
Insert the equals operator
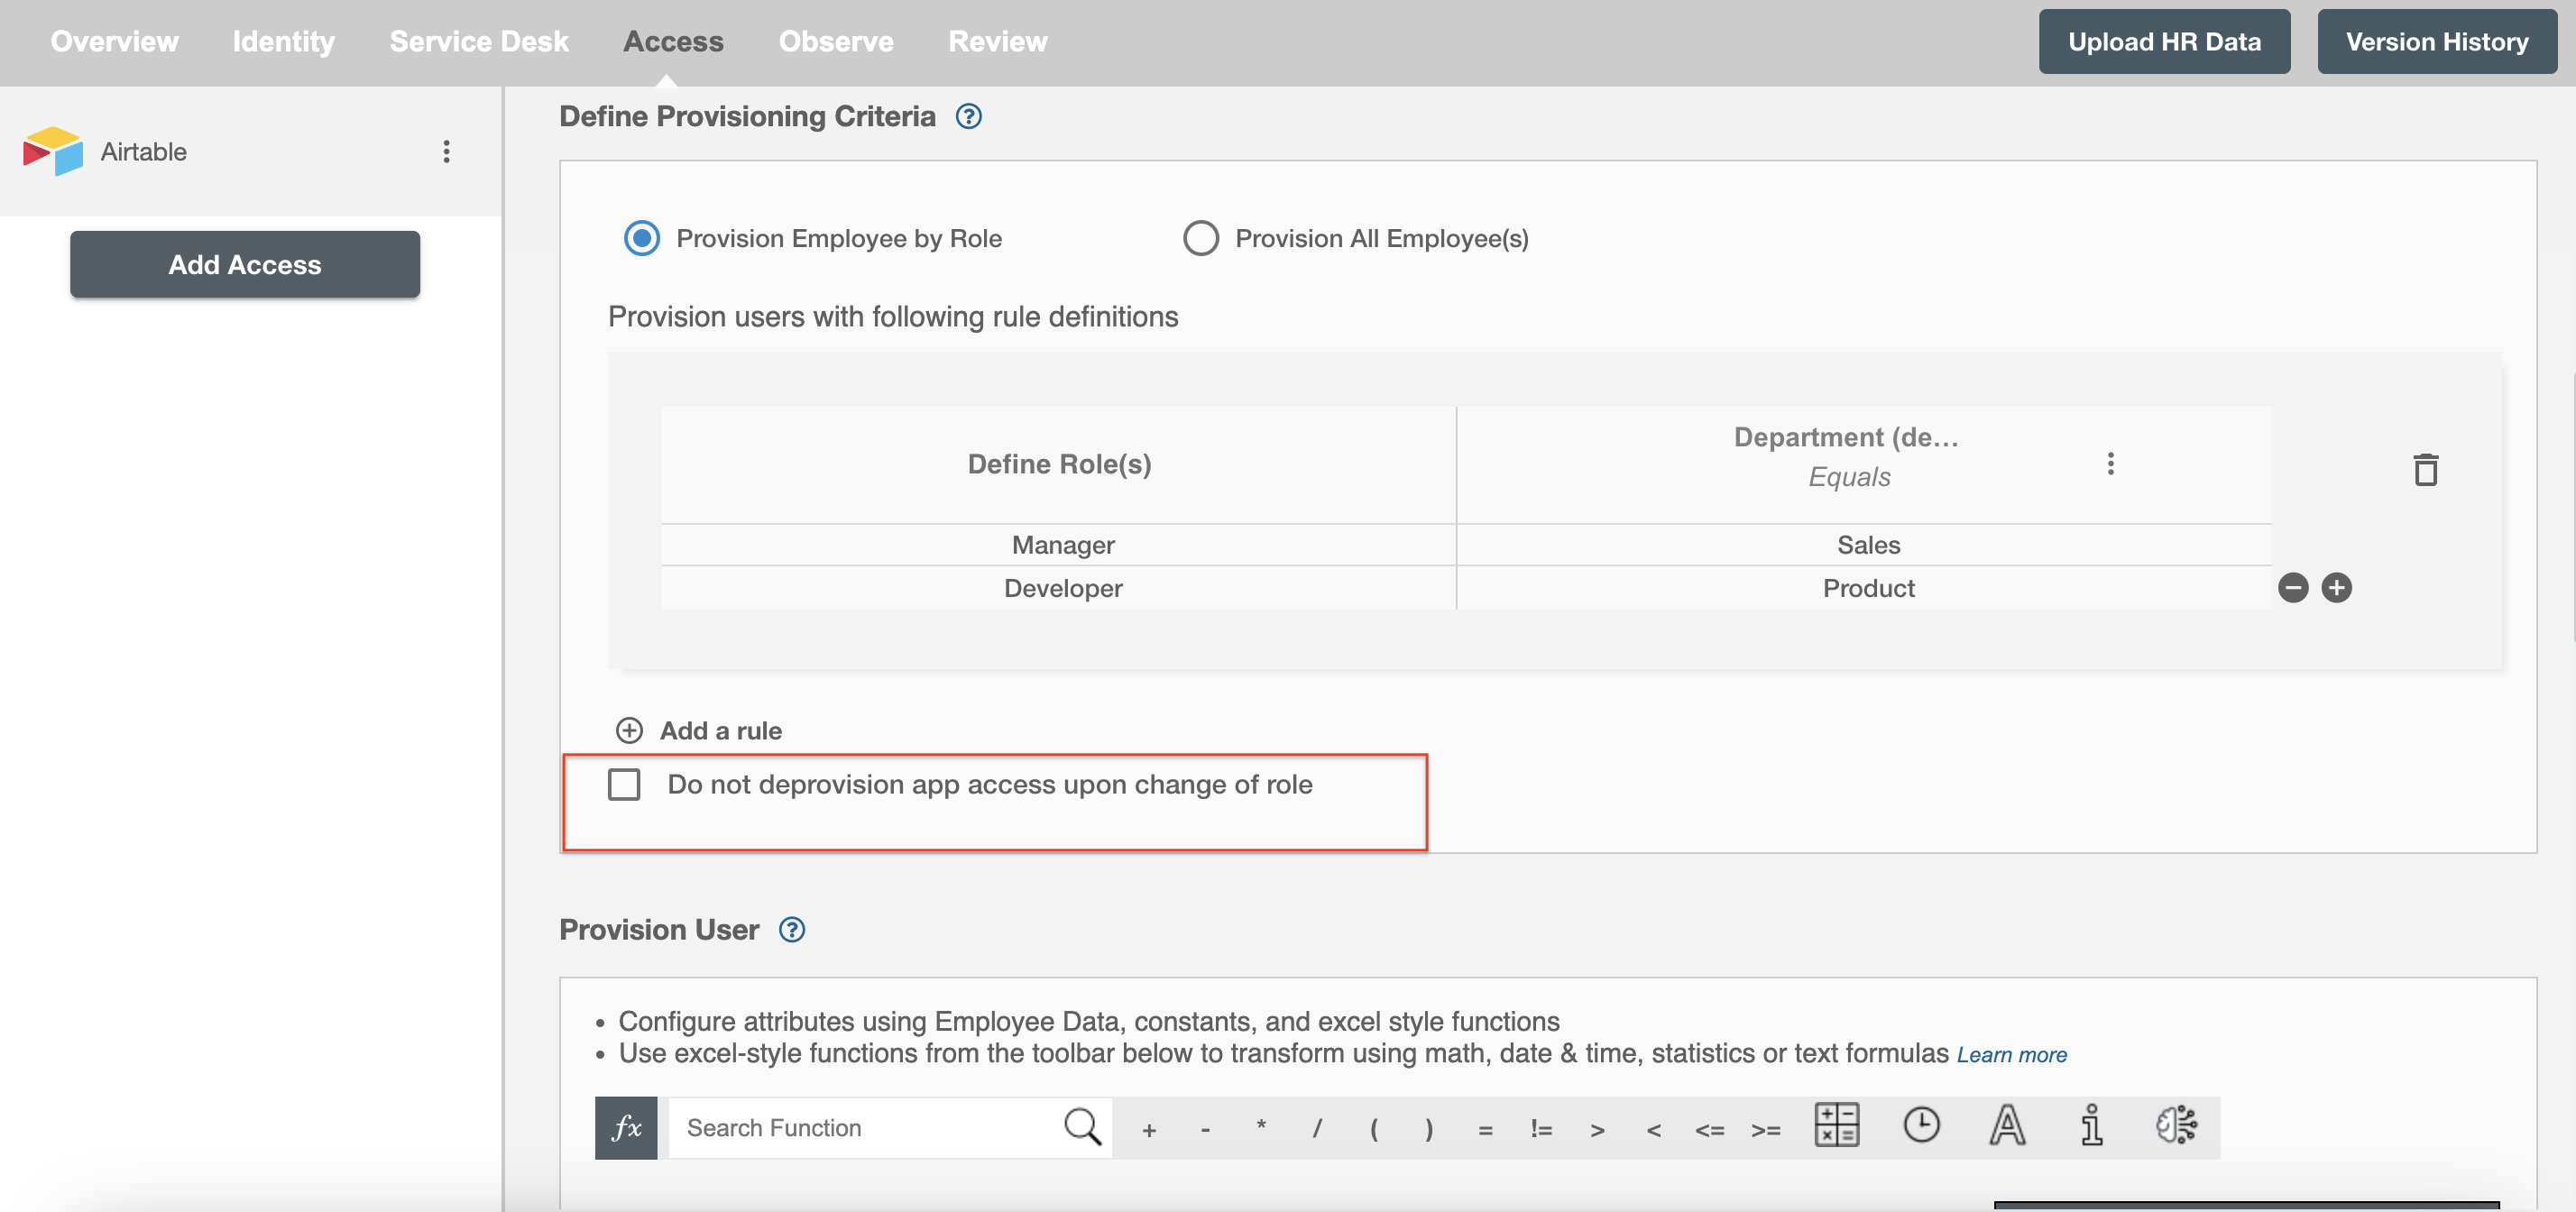(1485, 1129)
